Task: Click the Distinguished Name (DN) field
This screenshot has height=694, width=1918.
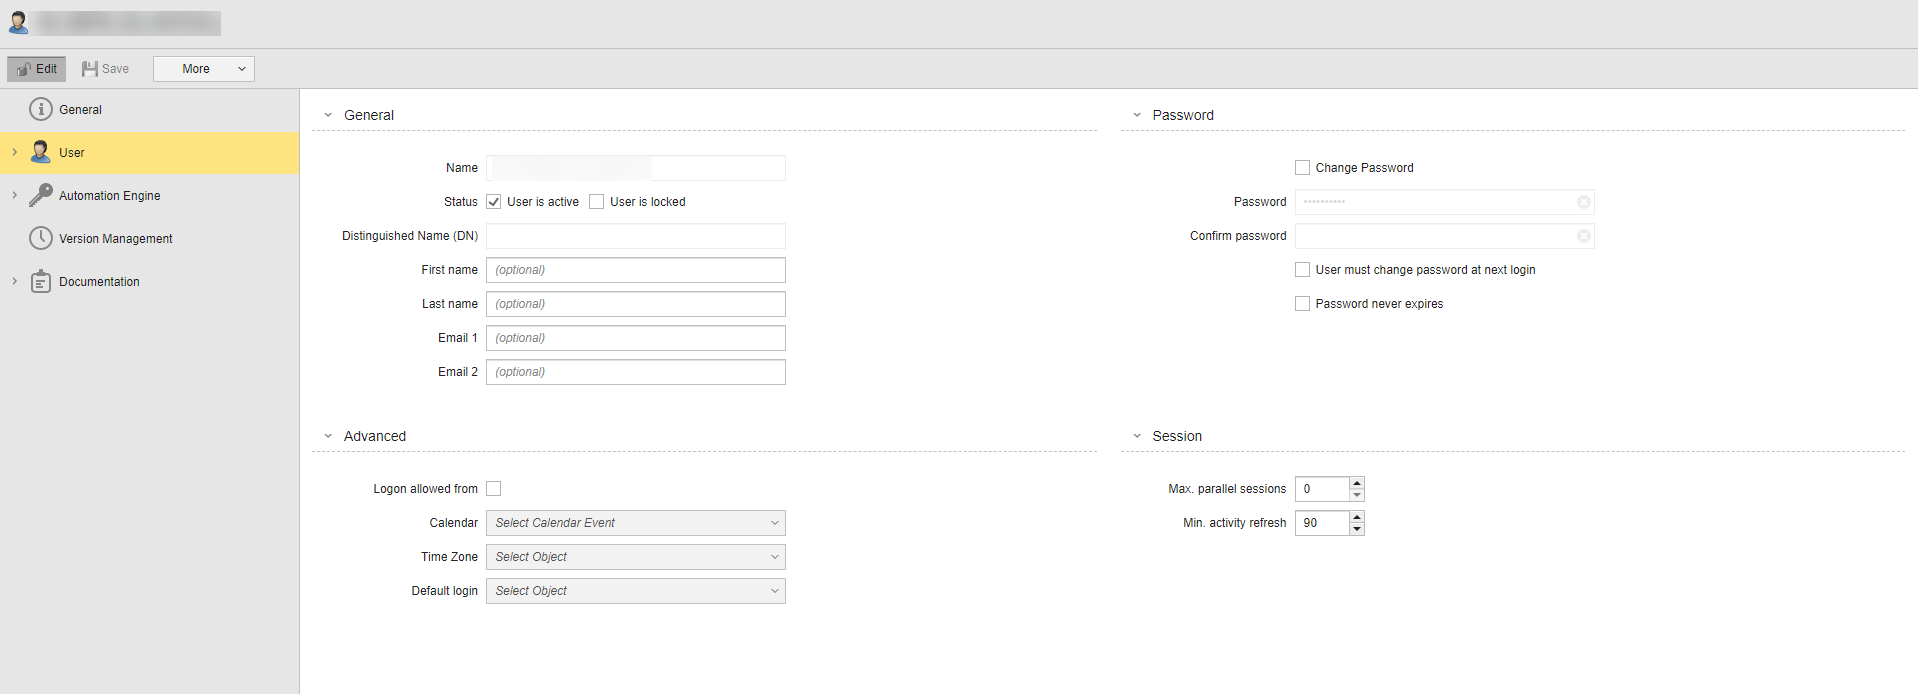Action: tap(636, 236)
